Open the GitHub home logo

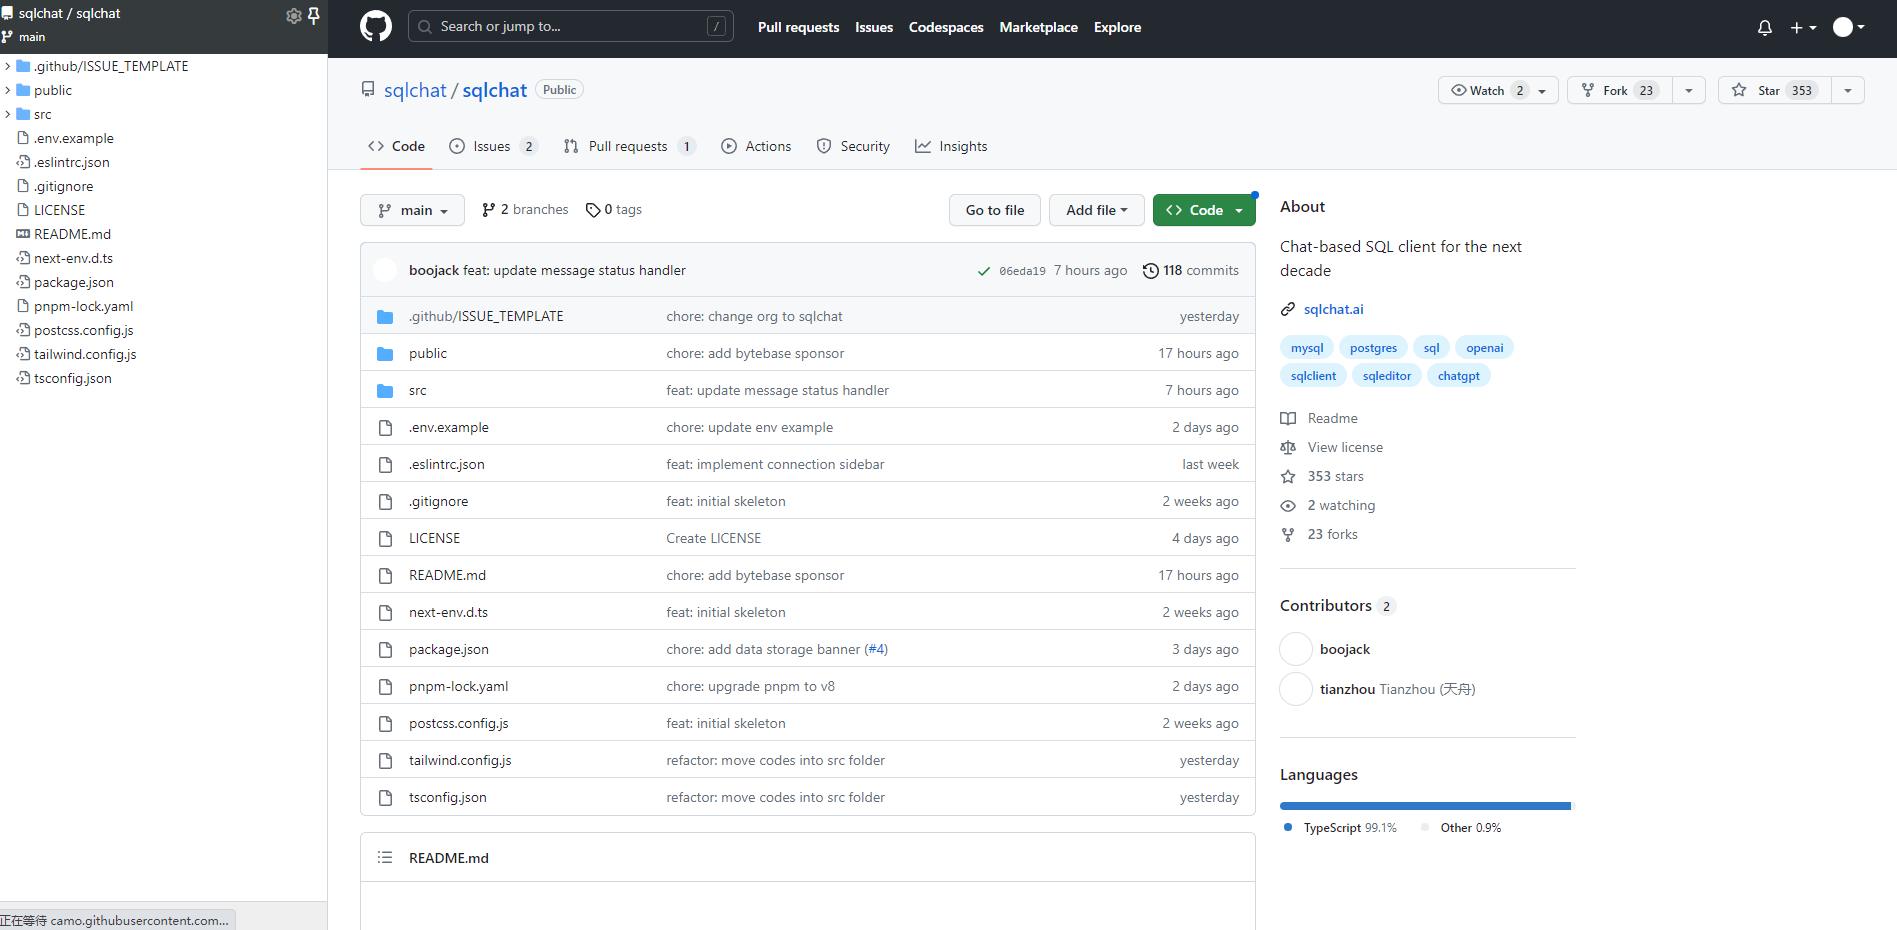tap(376, 27)
